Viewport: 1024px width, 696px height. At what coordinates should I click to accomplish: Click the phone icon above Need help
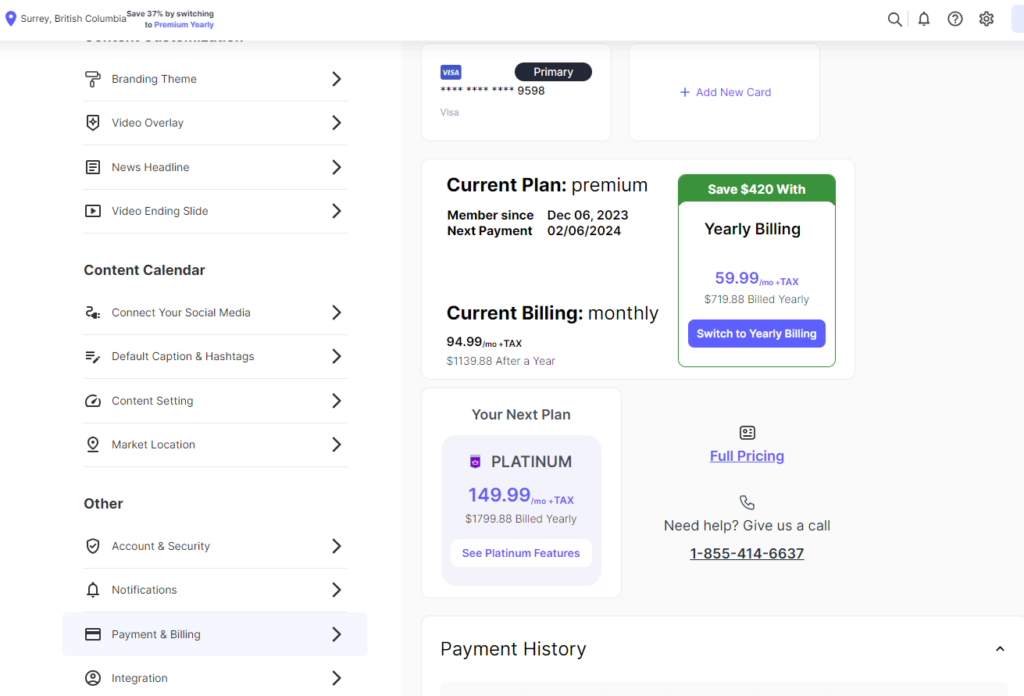tap(747, 502)
